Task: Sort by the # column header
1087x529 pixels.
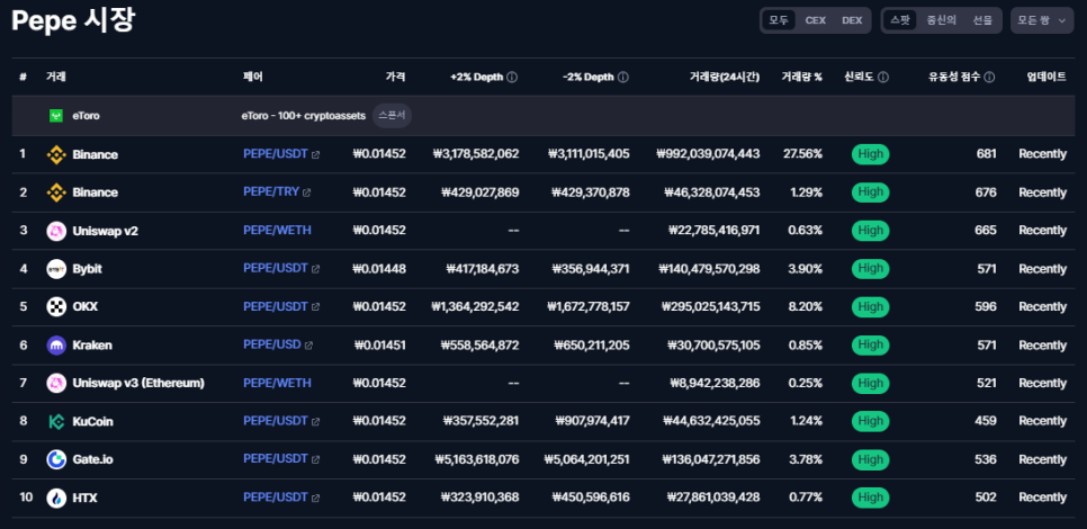Action: (23, 77)
